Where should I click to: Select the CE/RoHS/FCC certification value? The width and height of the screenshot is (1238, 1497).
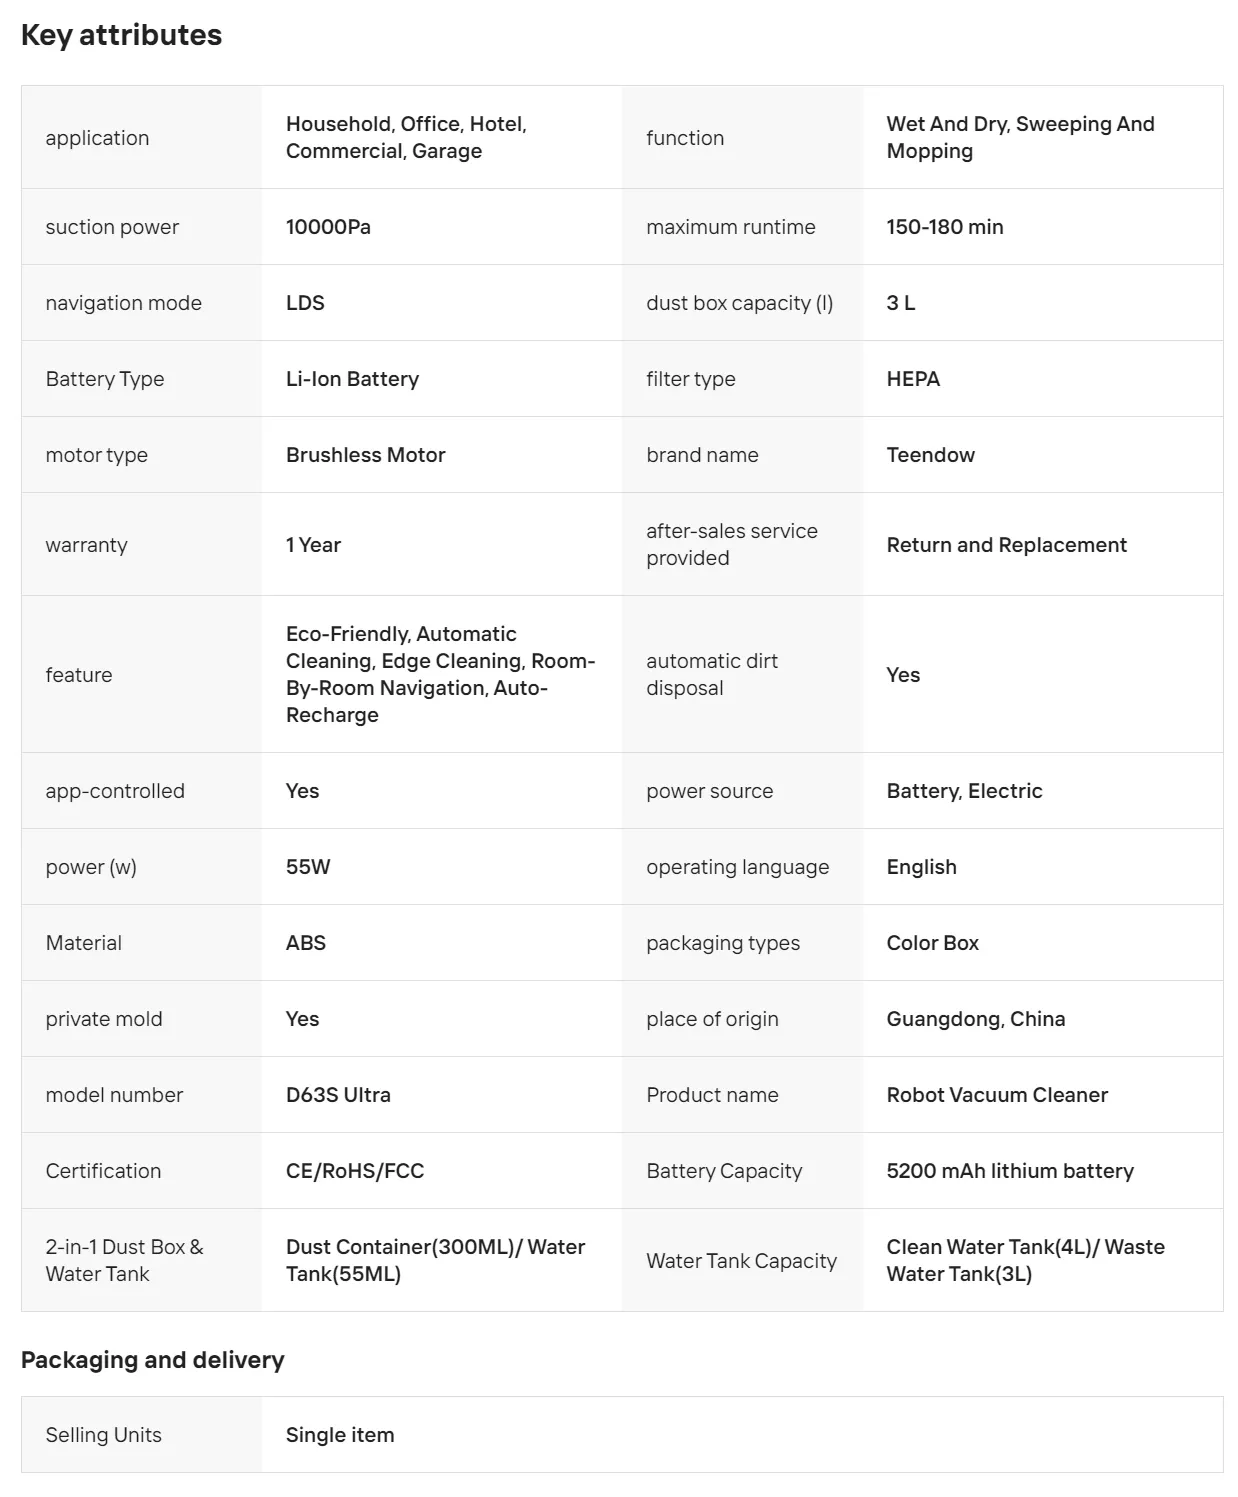tap(355, 1171)
